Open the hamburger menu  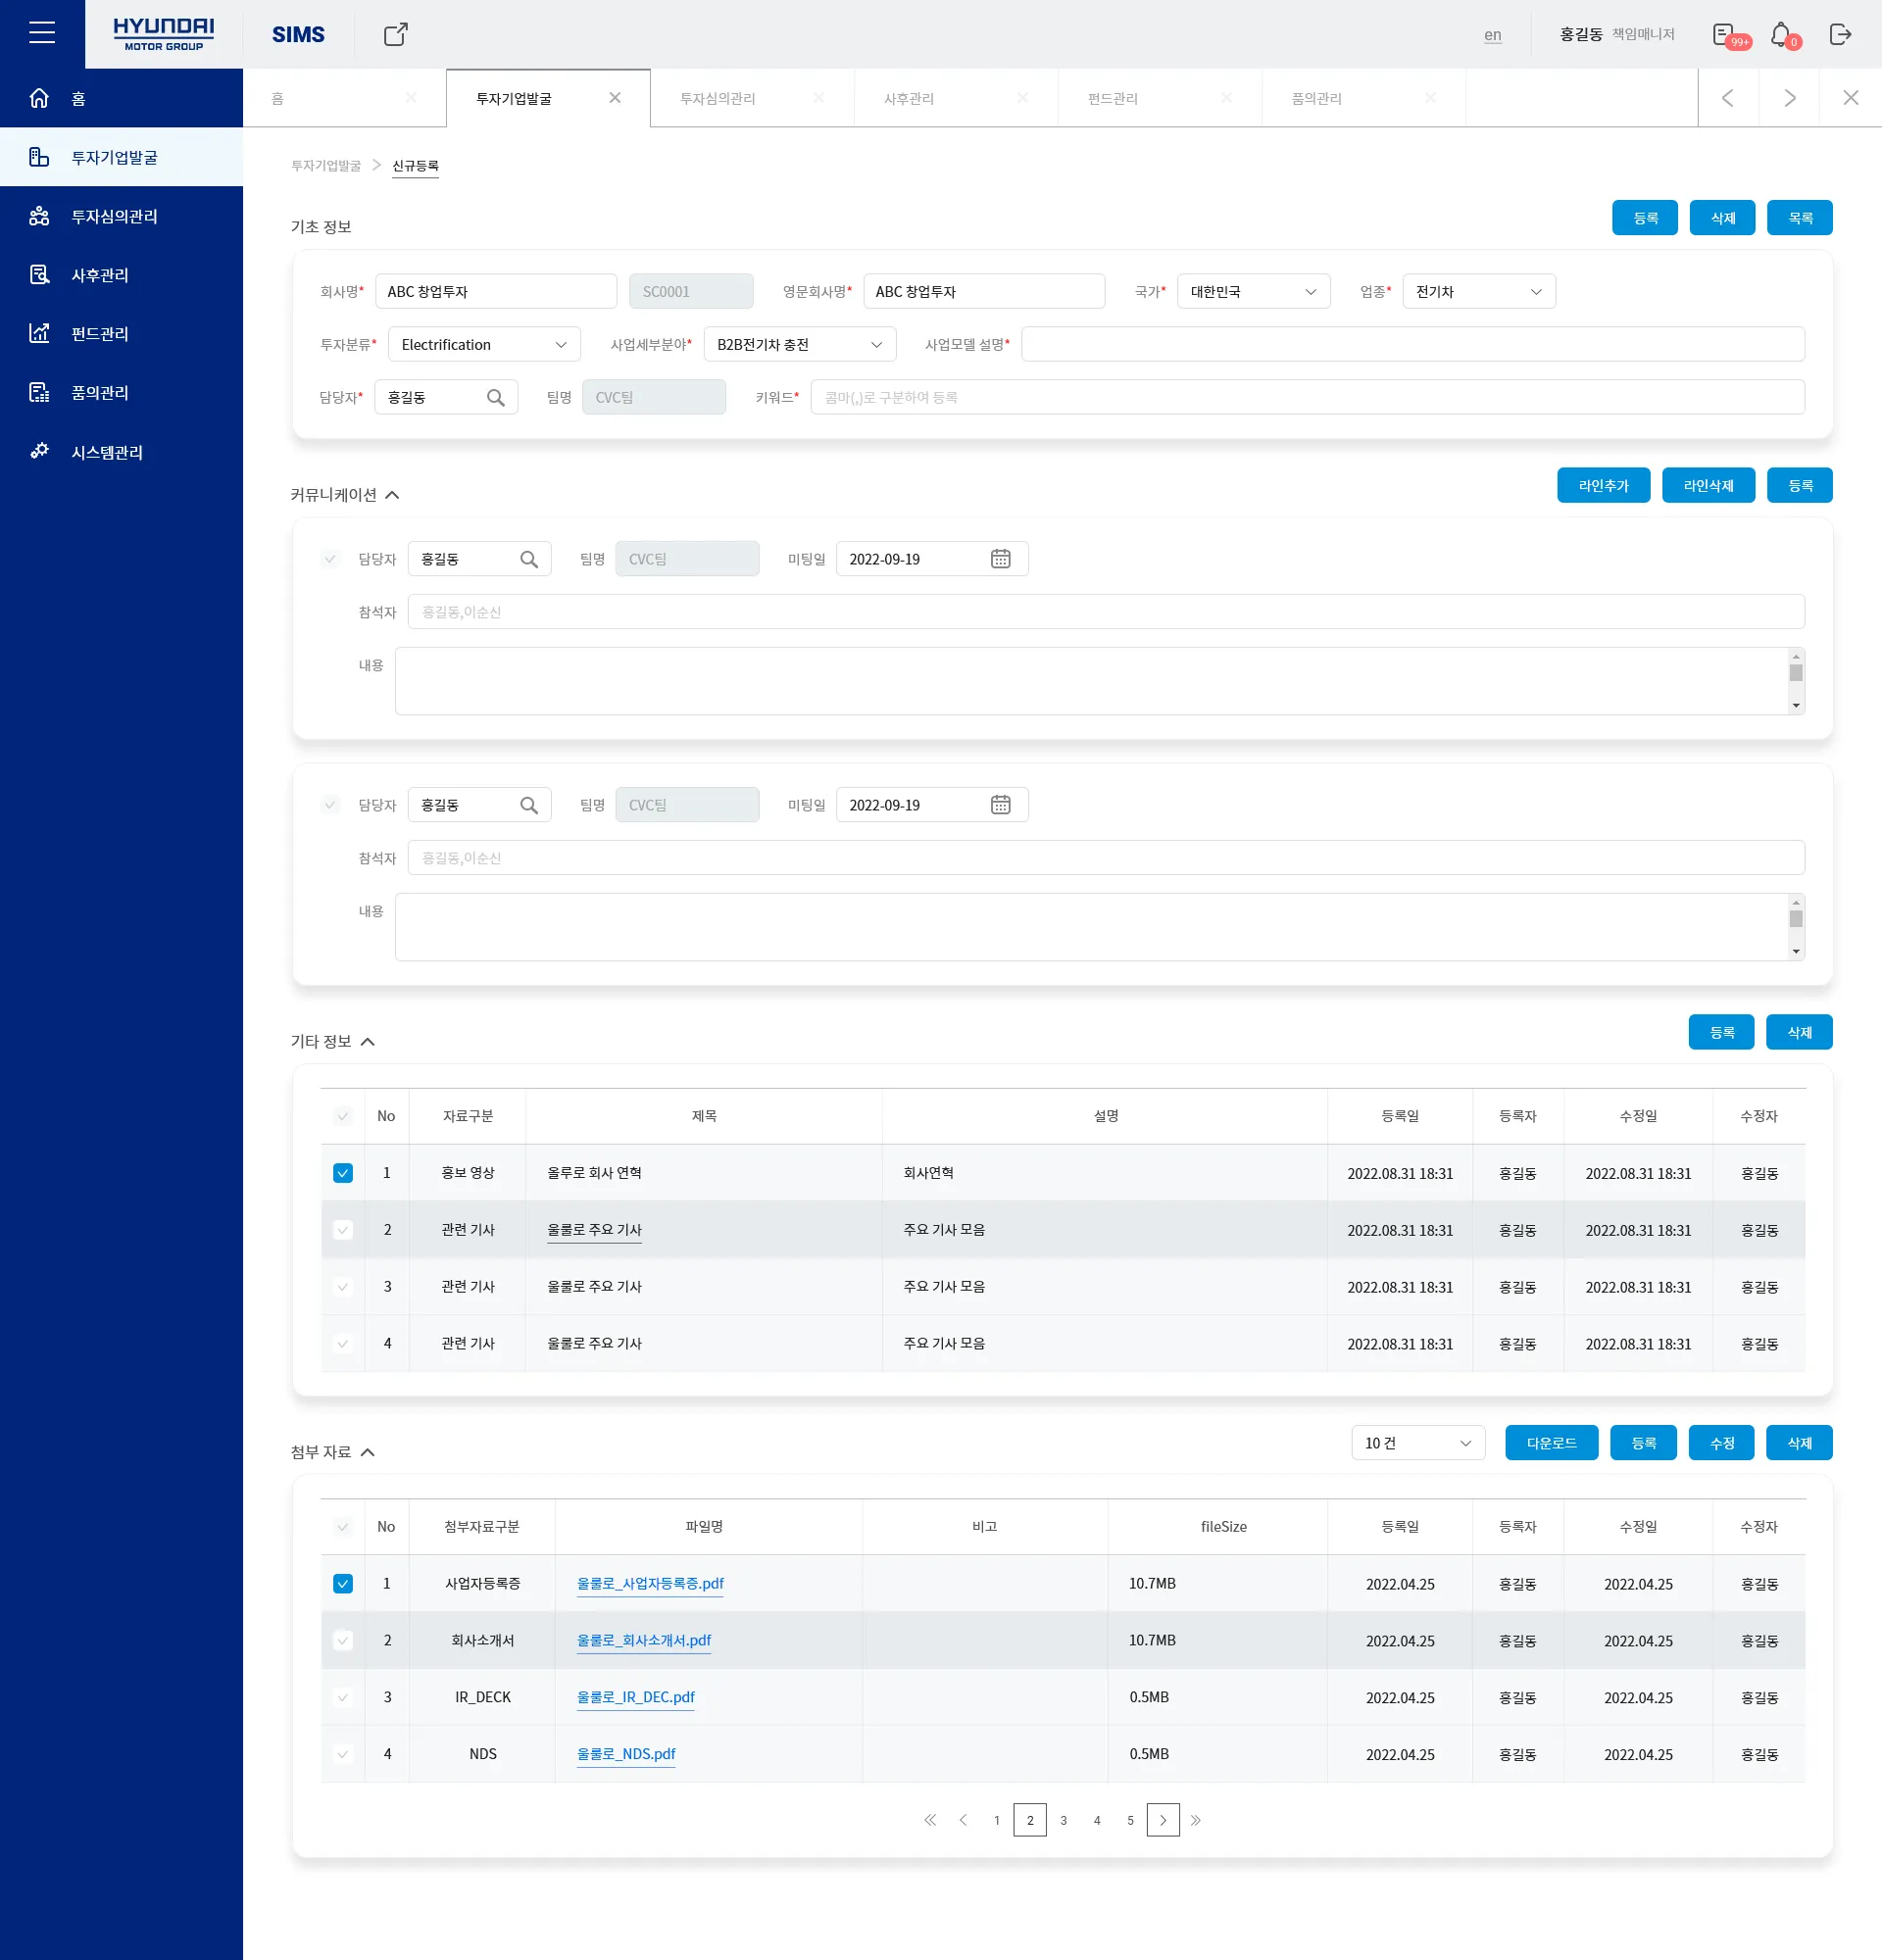(42, 33)
